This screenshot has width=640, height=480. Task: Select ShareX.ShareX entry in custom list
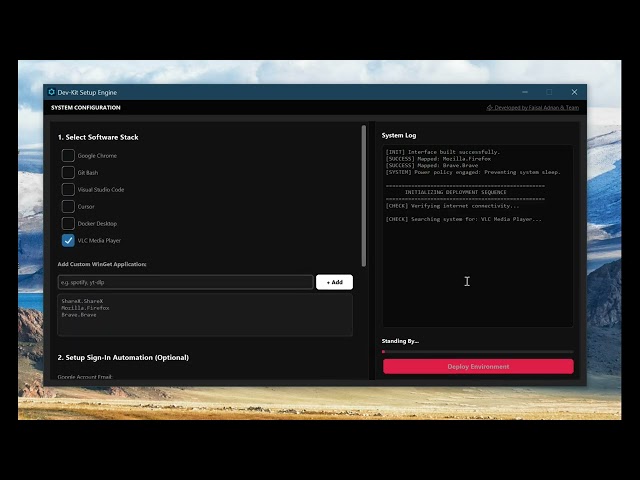point(82,301)
